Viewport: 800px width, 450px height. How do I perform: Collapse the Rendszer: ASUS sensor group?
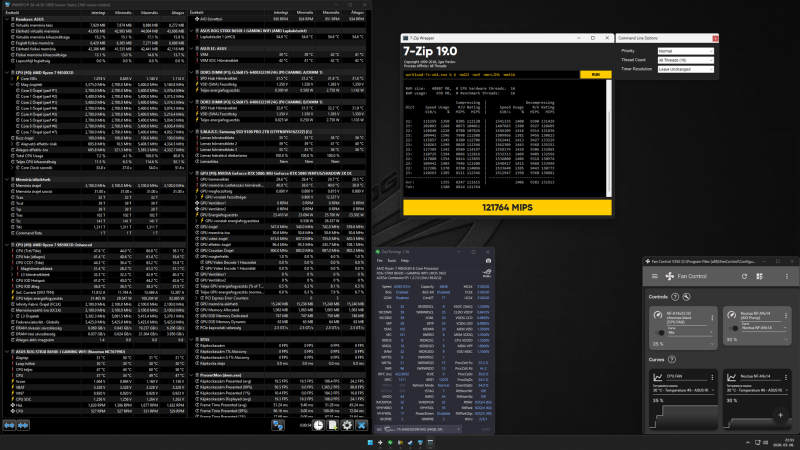(x=7, y=19)
